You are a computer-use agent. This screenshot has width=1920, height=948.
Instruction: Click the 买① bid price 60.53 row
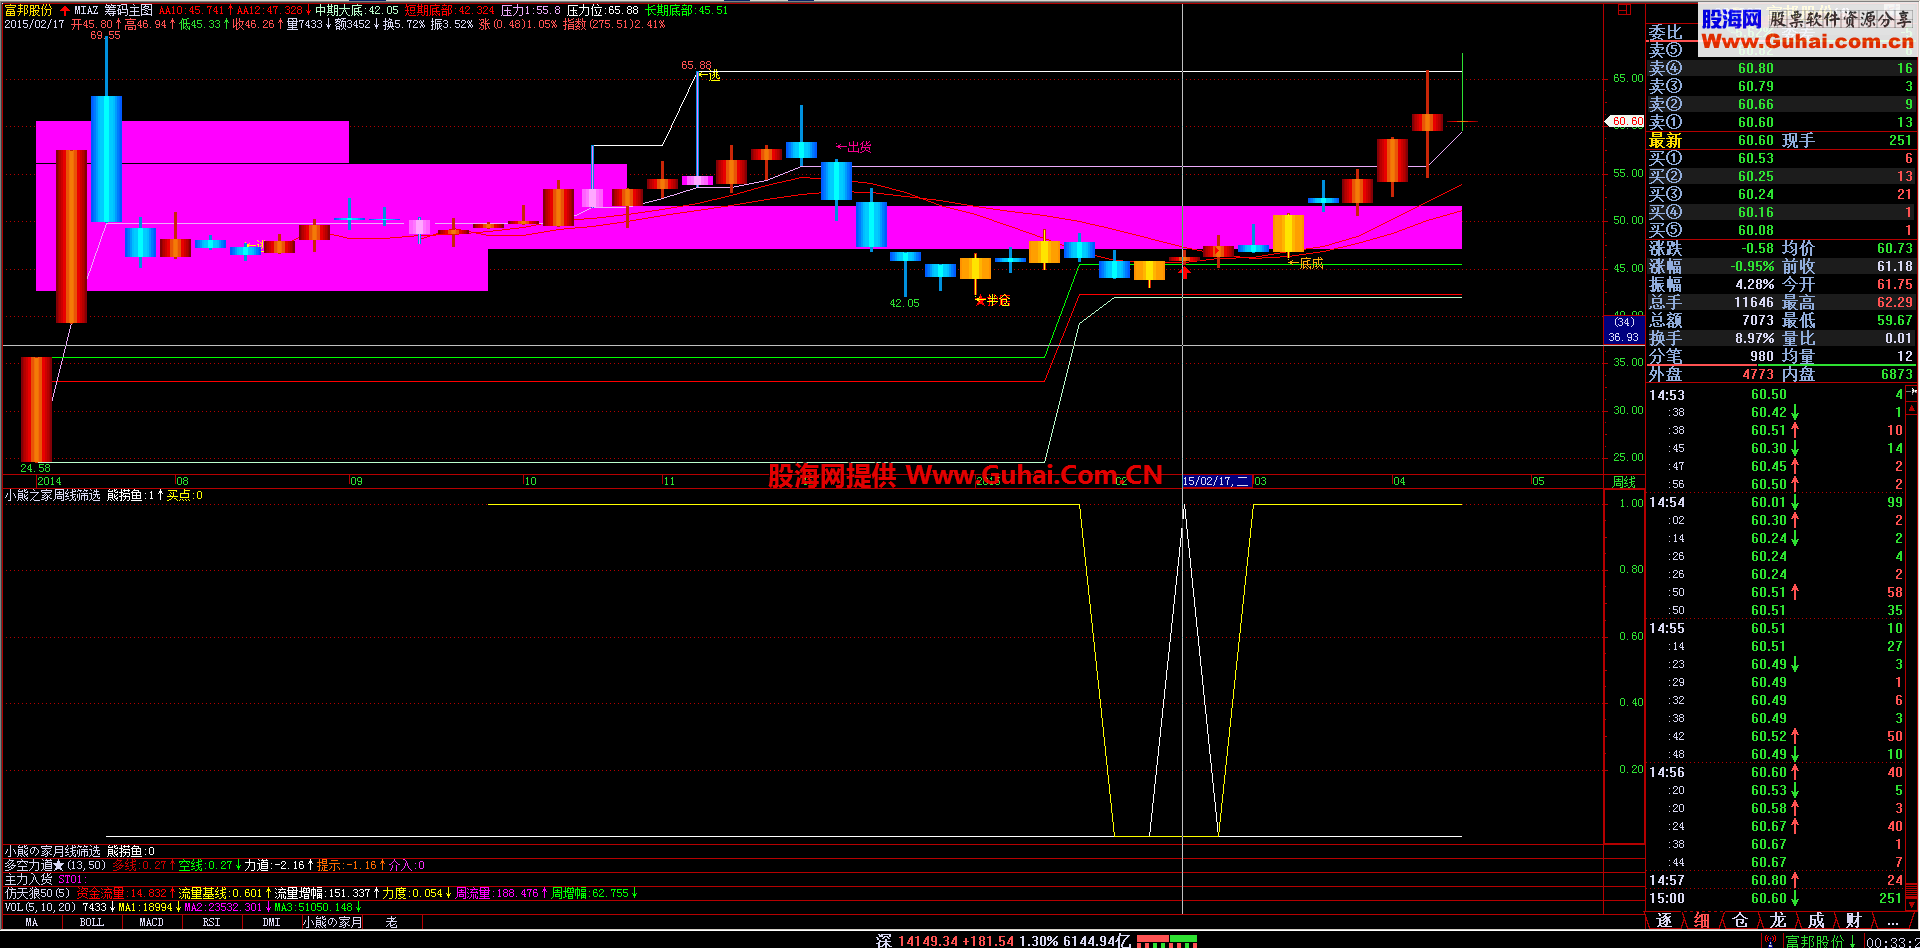tap(1780, 158)
